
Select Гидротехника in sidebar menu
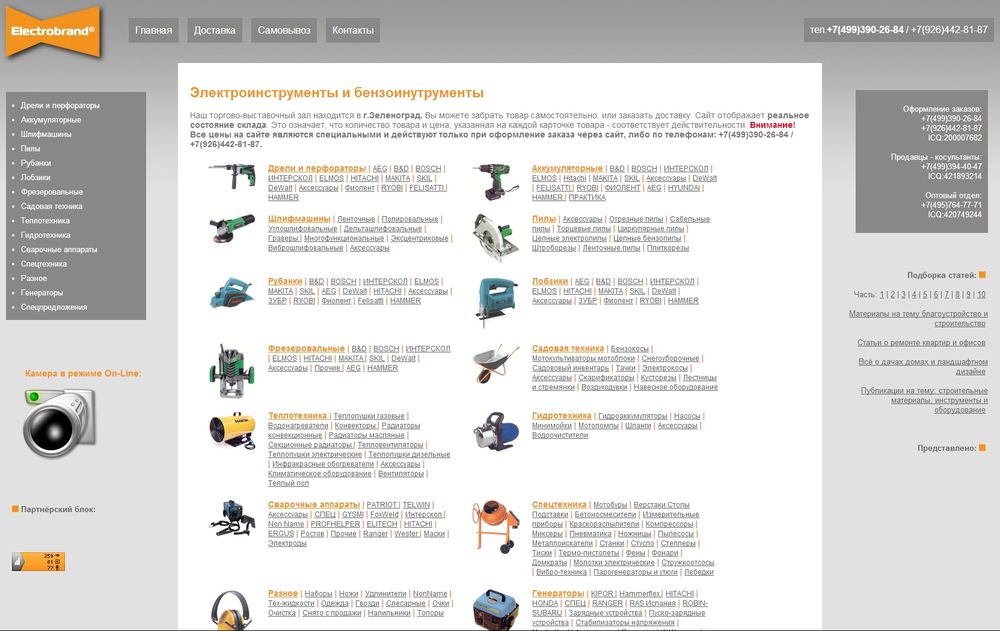[45, 235]
